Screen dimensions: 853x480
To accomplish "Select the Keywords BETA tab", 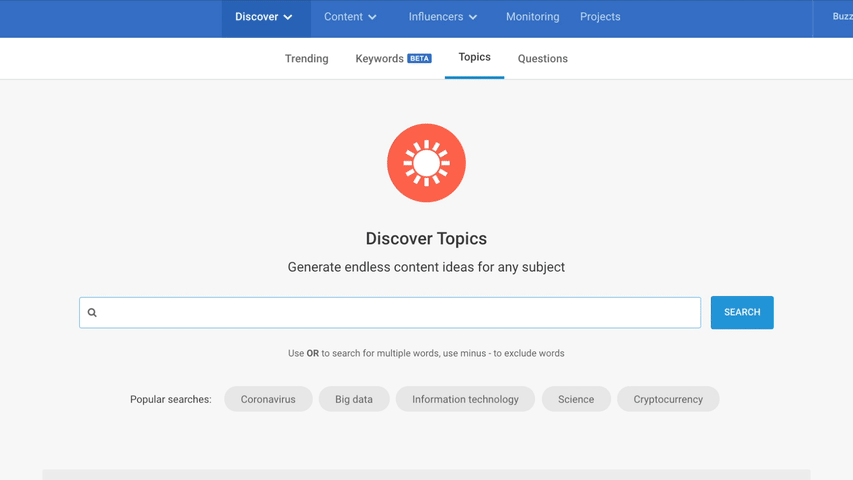I will (x=380, y=59).
